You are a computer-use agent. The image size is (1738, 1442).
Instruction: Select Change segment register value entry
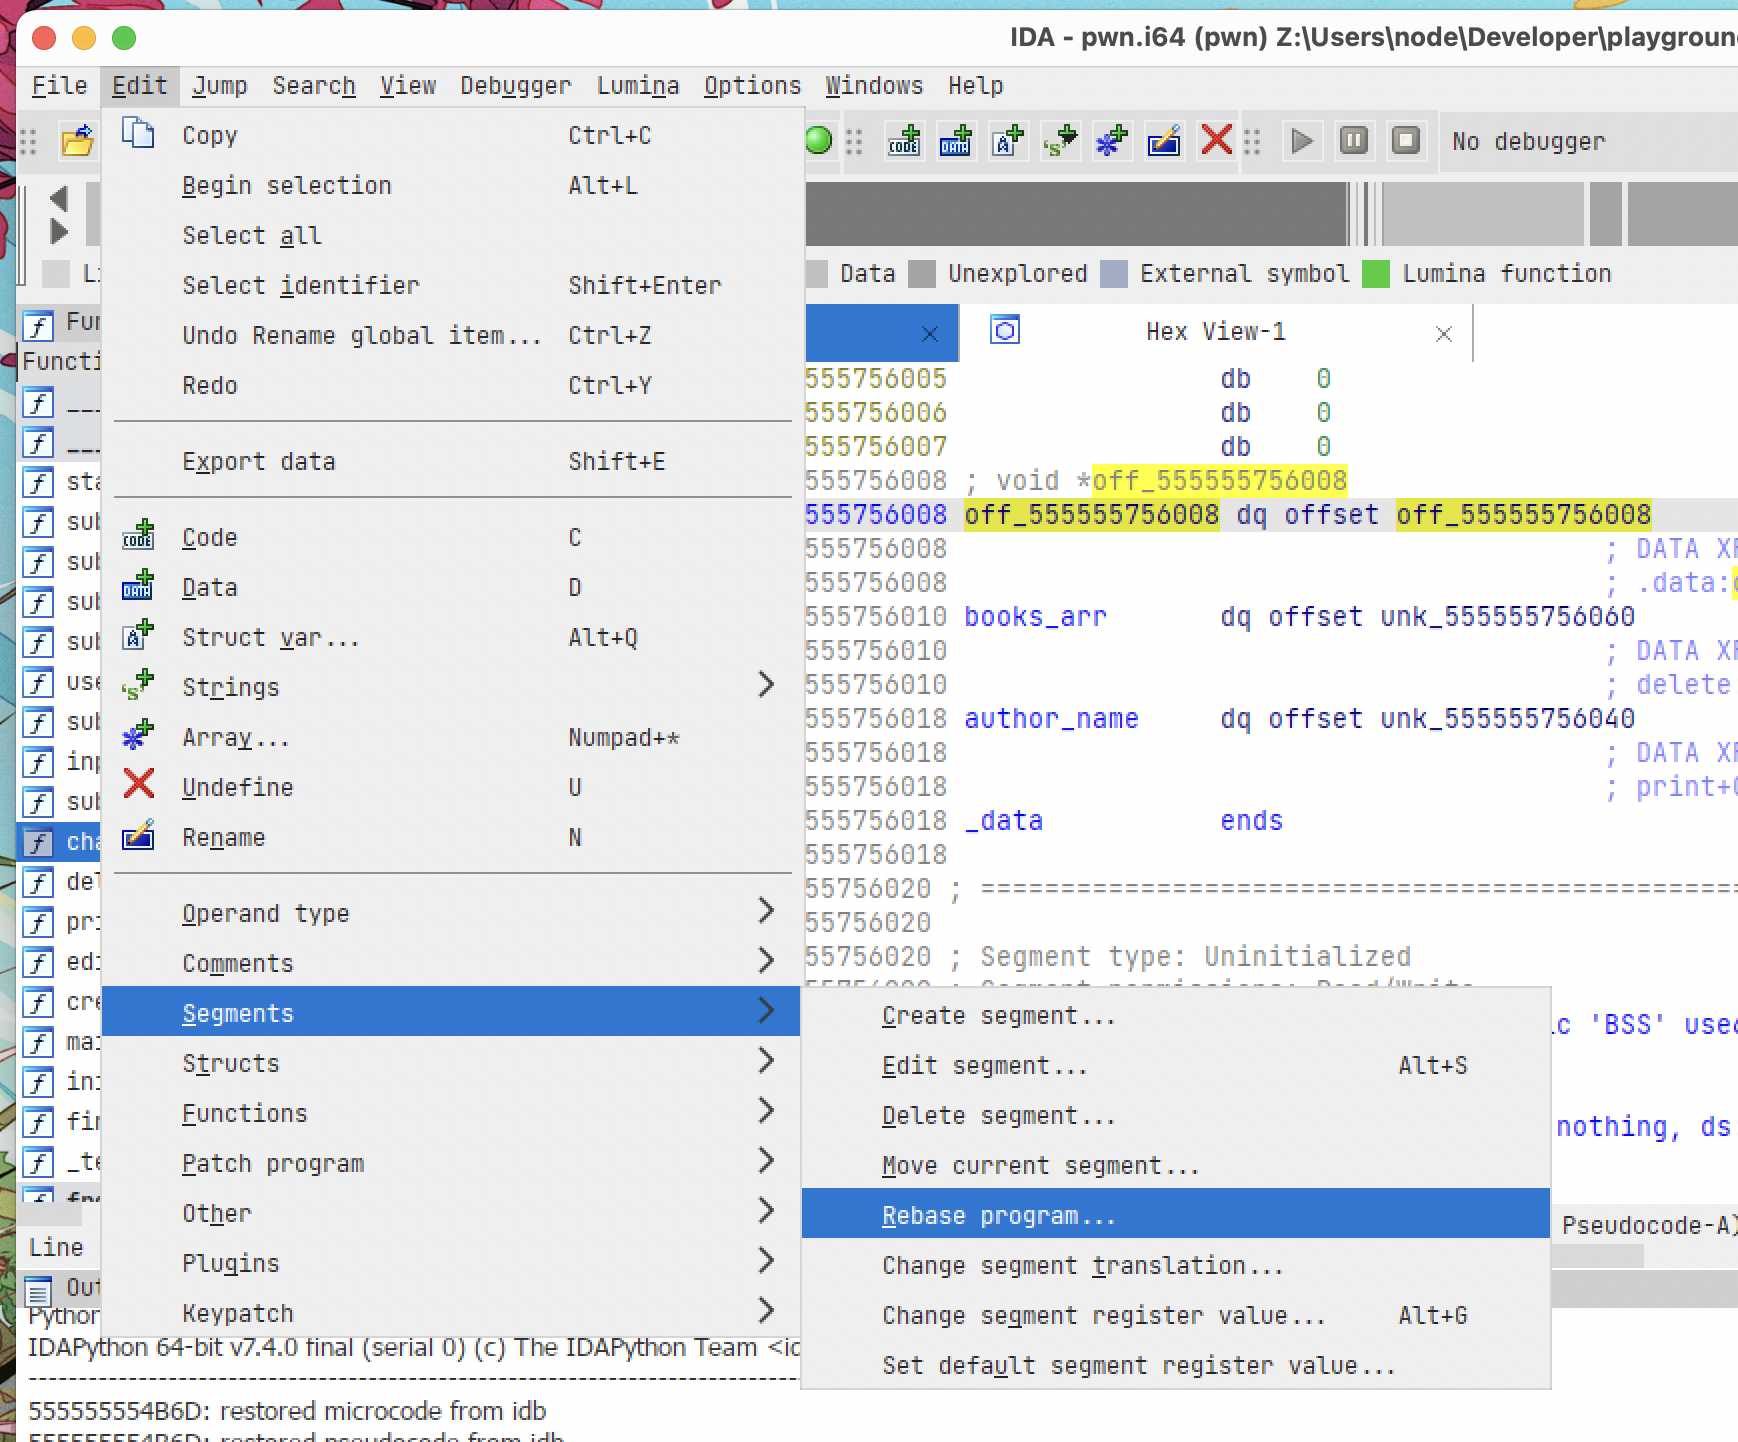point(1176,1314)
